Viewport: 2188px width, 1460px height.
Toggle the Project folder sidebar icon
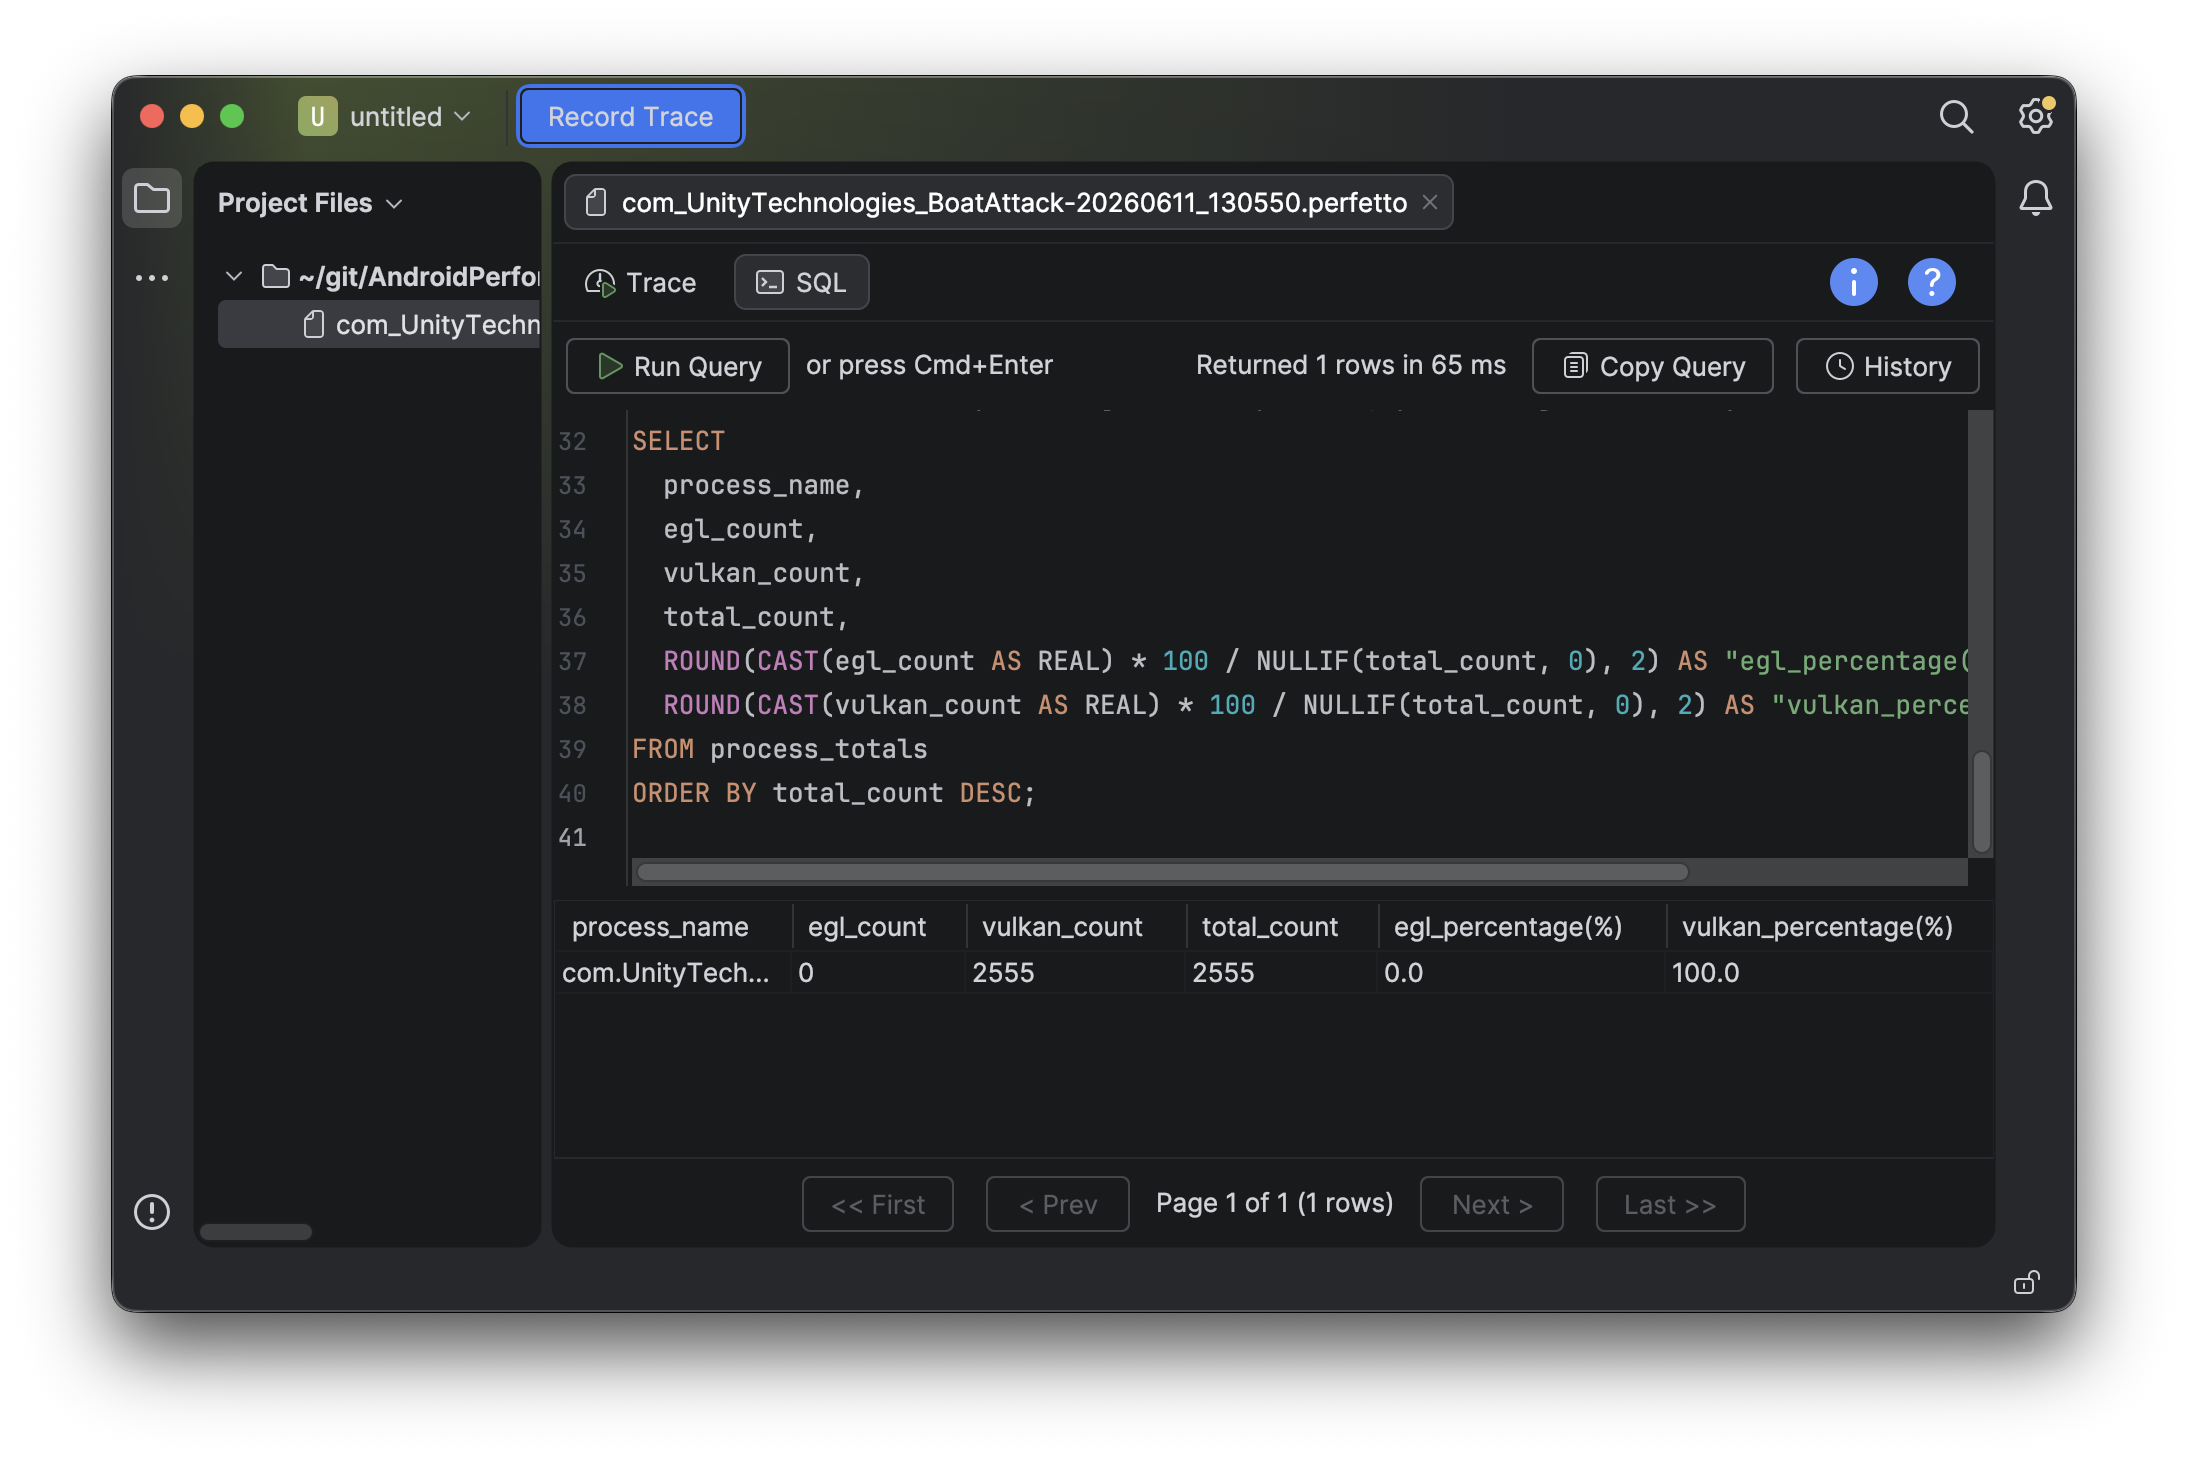coord(152,198)
